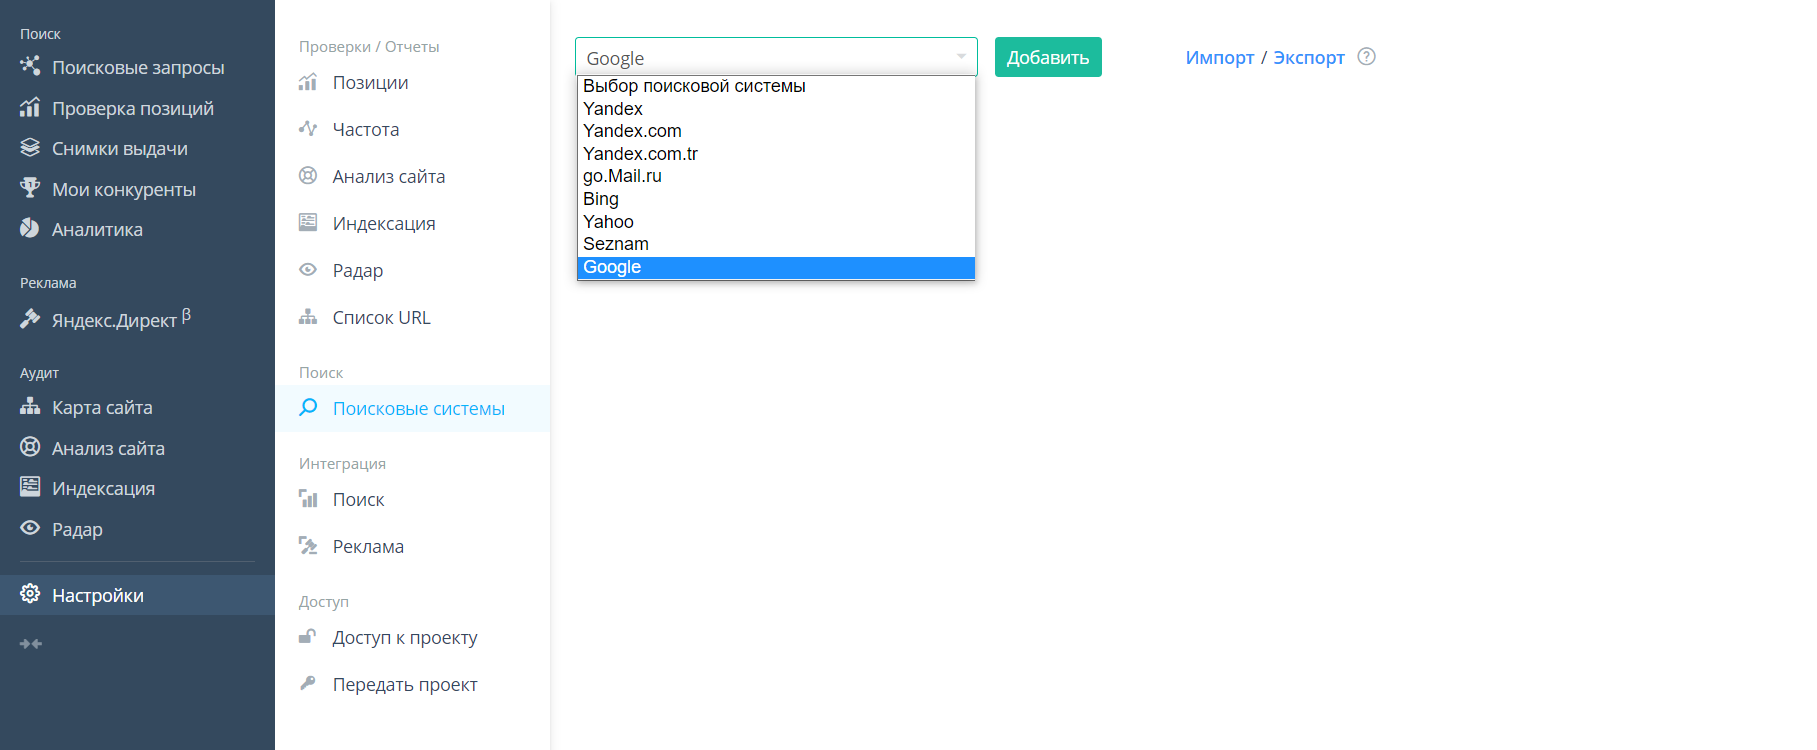Open Поисковые запросы in the main menu
This screenshot has height=750, width=1817.
click(138, 67)
